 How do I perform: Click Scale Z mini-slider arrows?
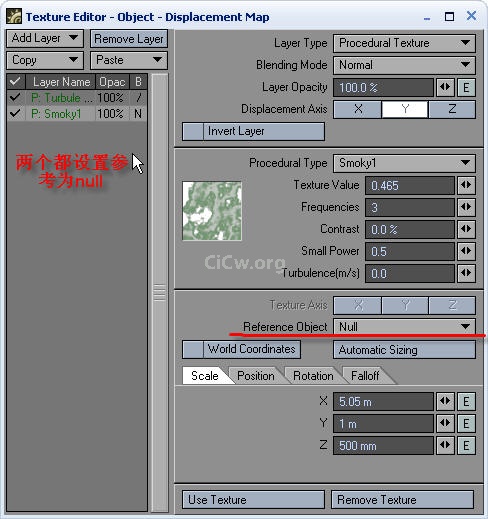click(445, 445)
